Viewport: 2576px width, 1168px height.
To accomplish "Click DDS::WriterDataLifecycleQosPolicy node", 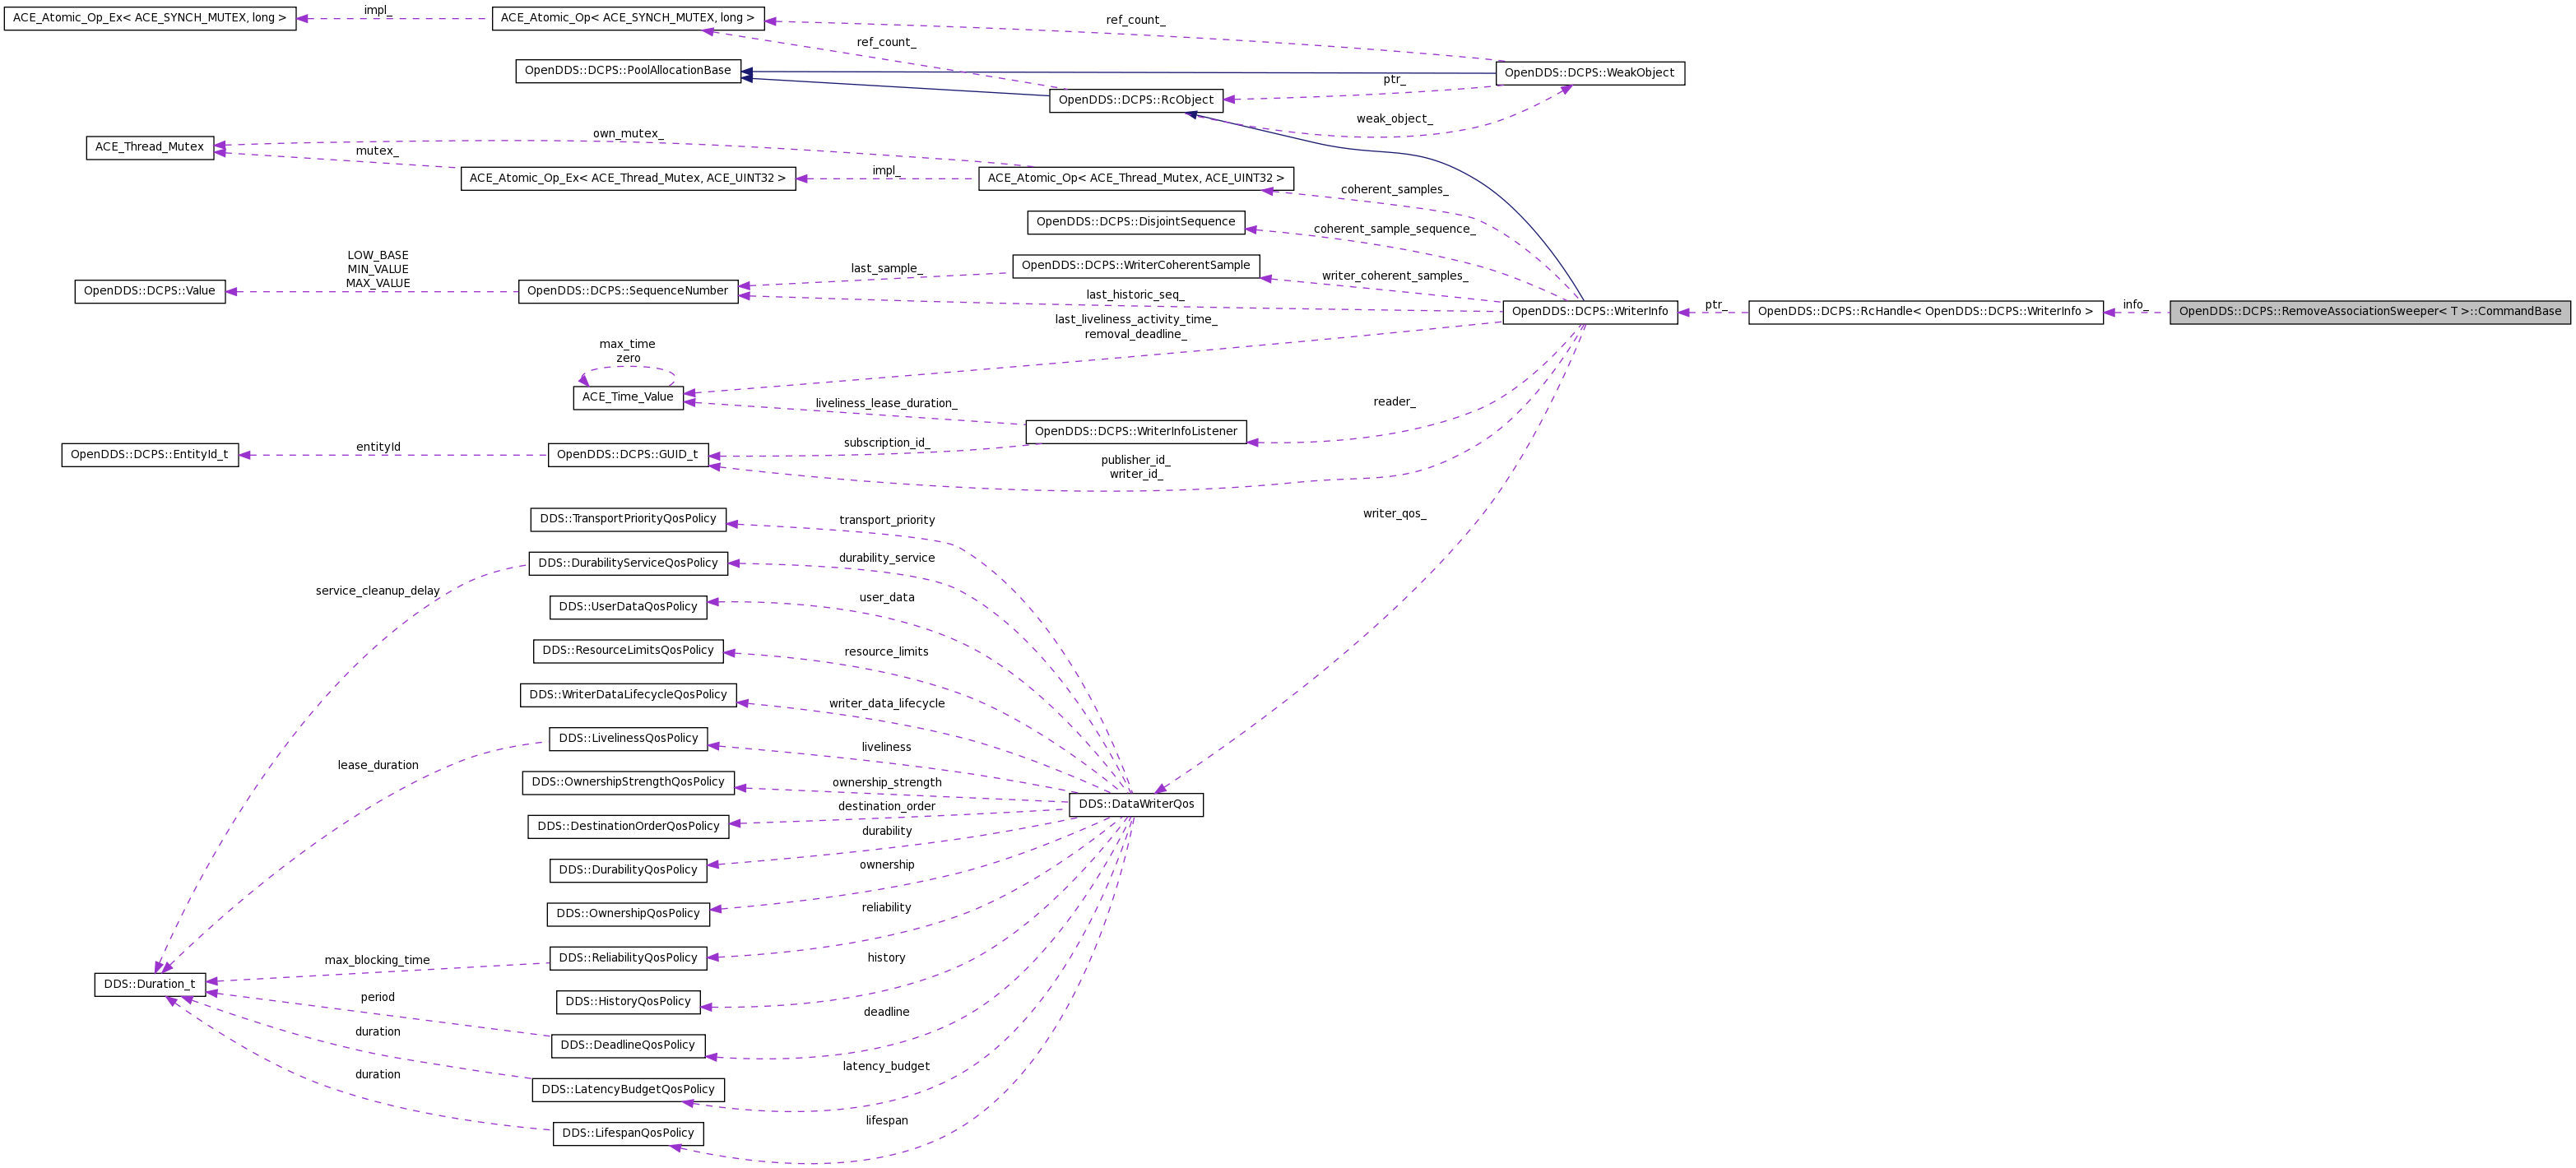I will pyautogui.click(x=628, y=695).
